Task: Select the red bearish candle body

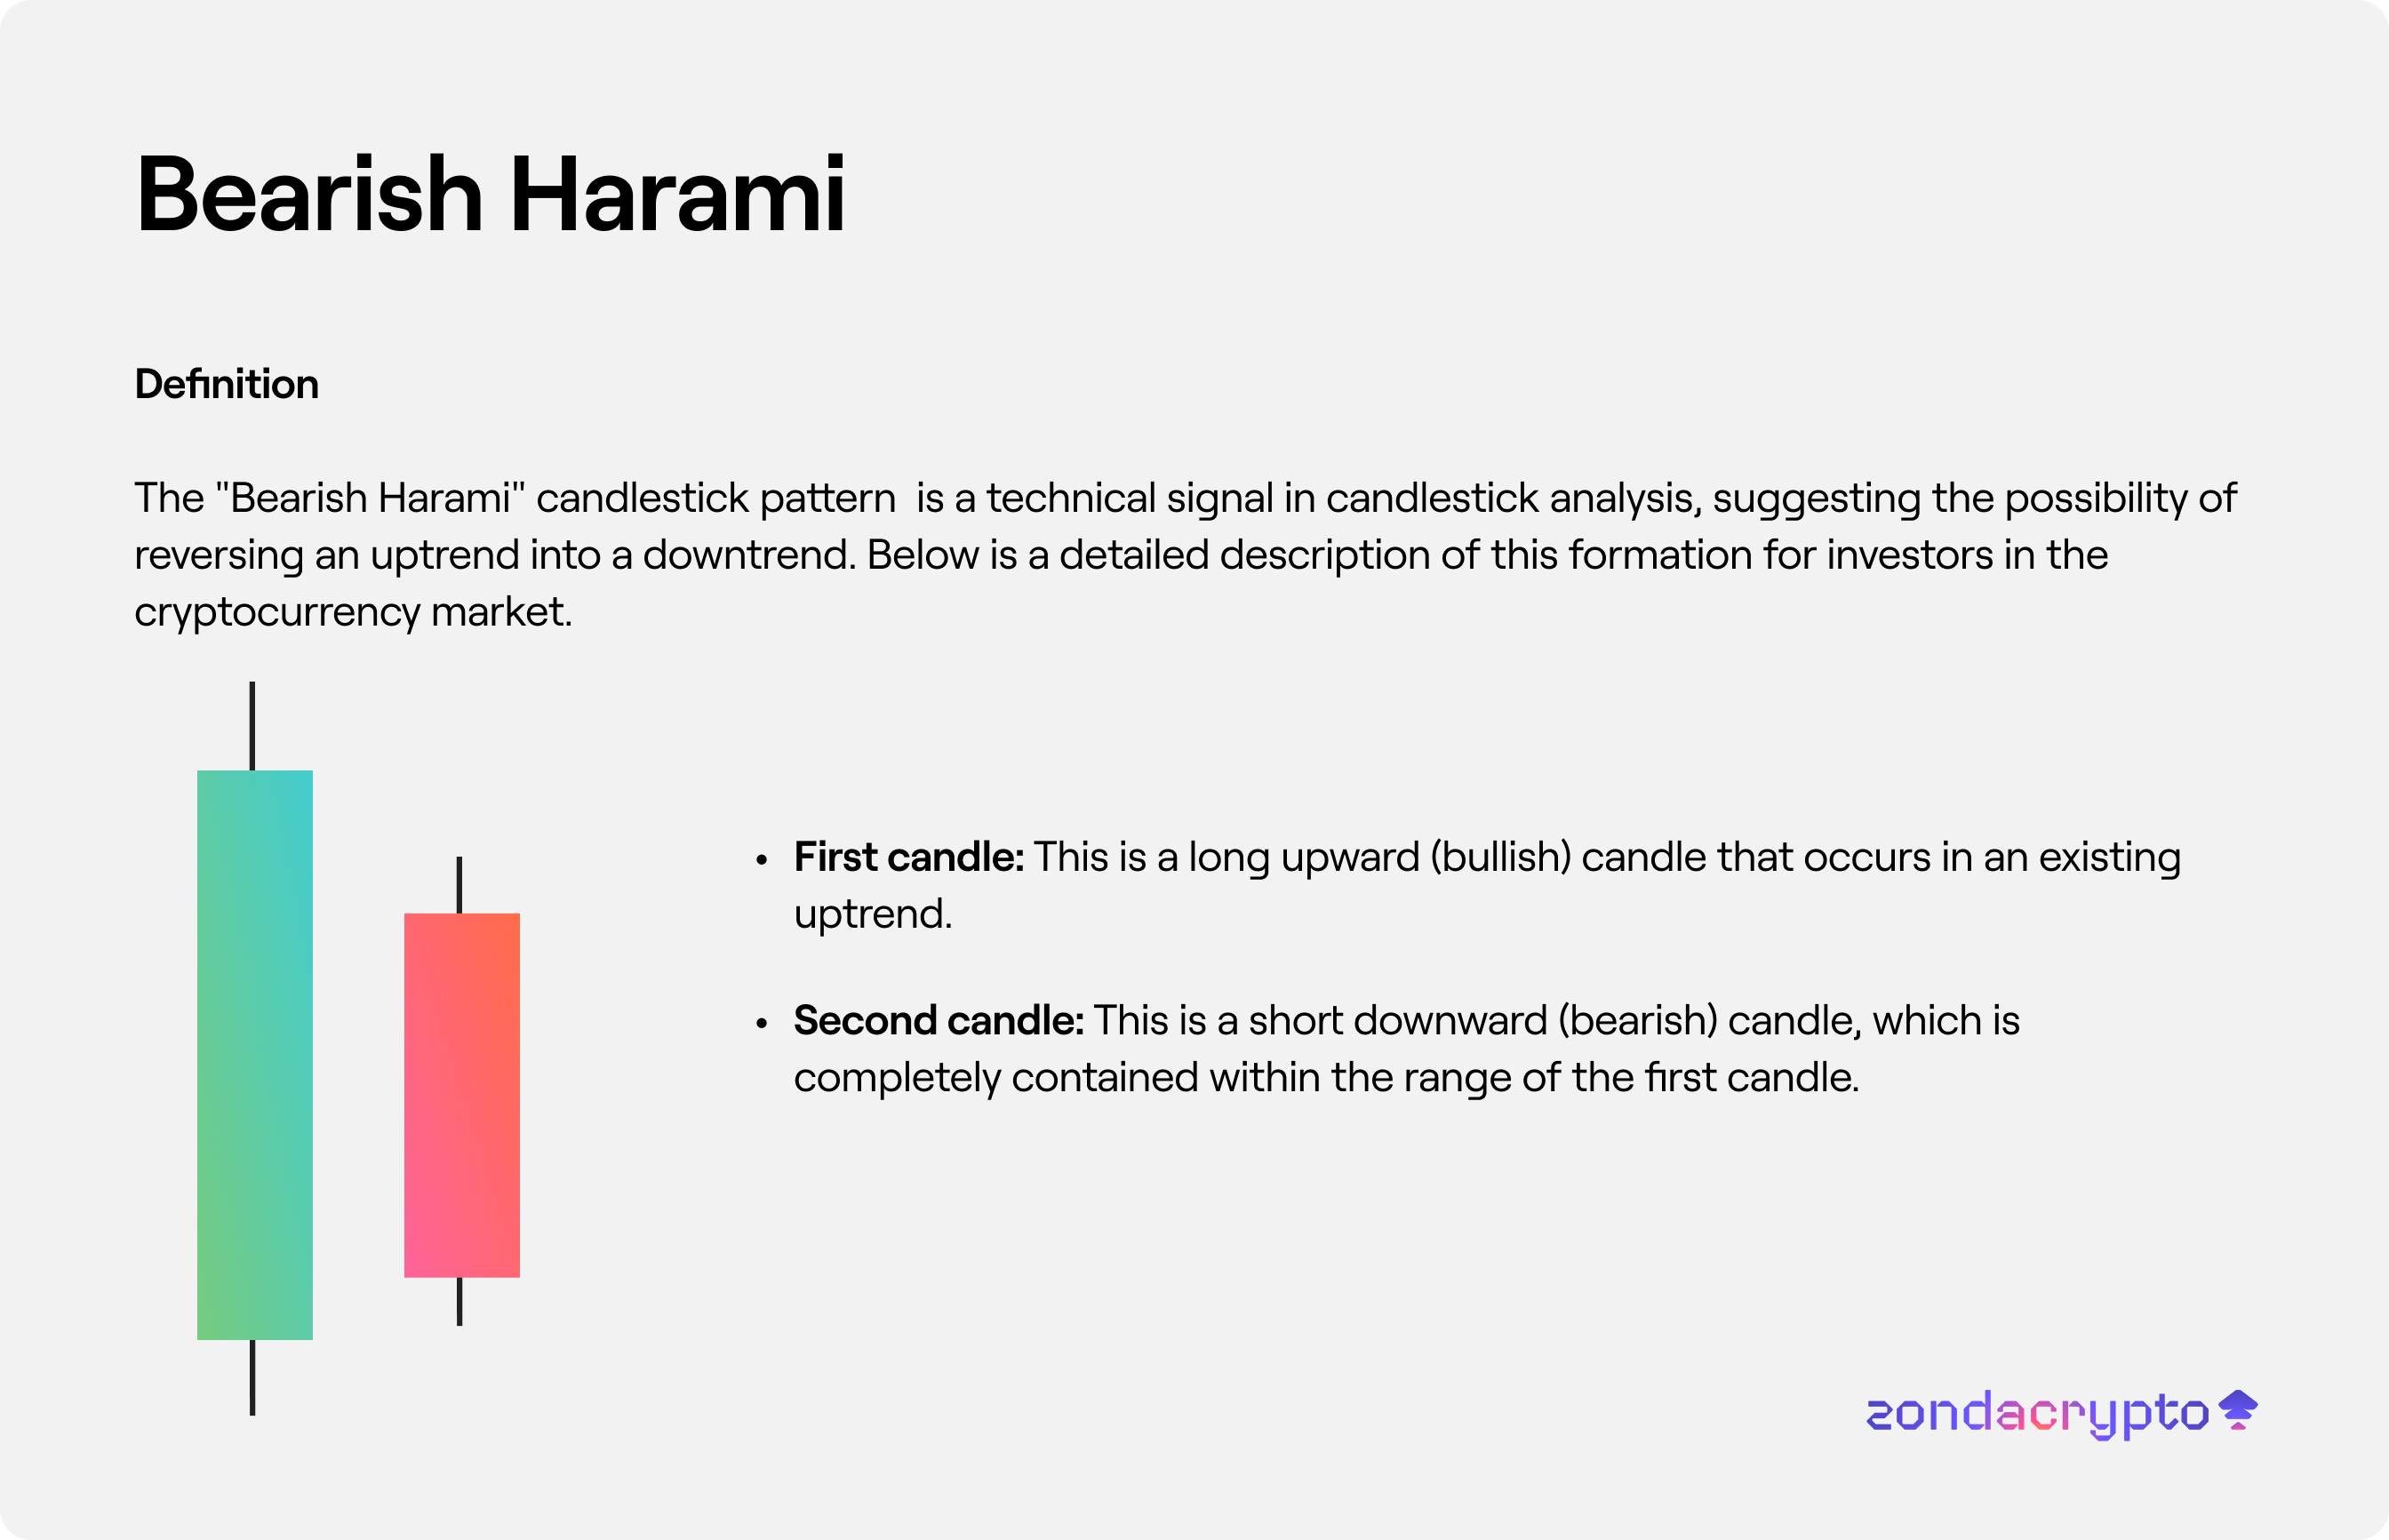Action: [462, 1095]
